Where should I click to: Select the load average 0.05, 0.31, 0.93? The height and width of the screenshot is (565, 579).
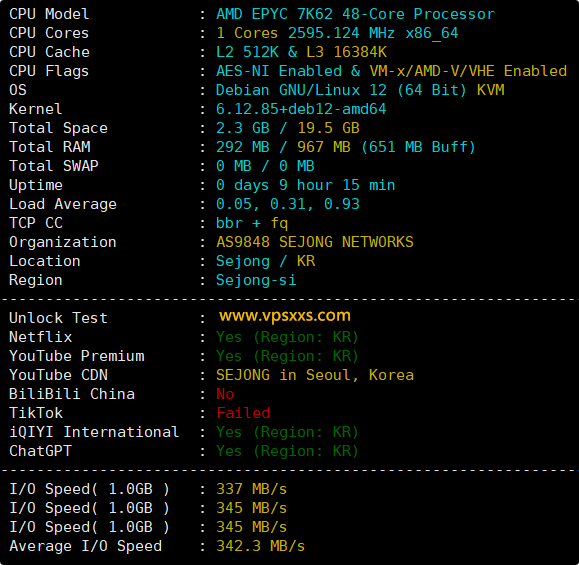[x=288, y=204]
